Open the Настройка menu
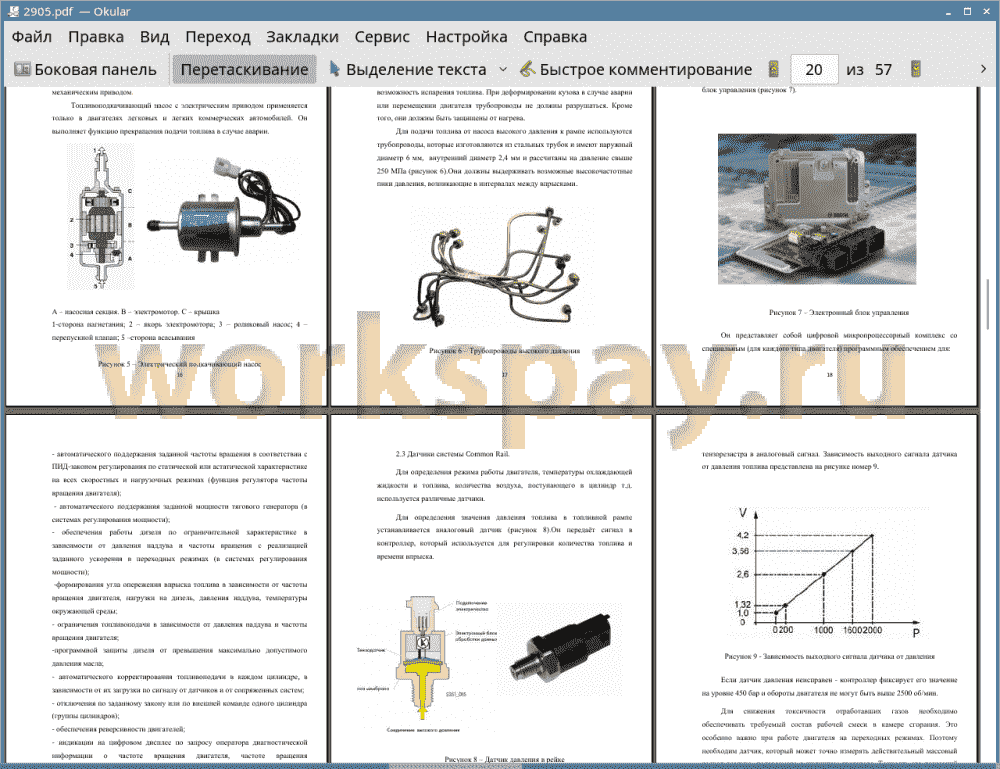The image size is (1000, 769). (x=466, y=37)
